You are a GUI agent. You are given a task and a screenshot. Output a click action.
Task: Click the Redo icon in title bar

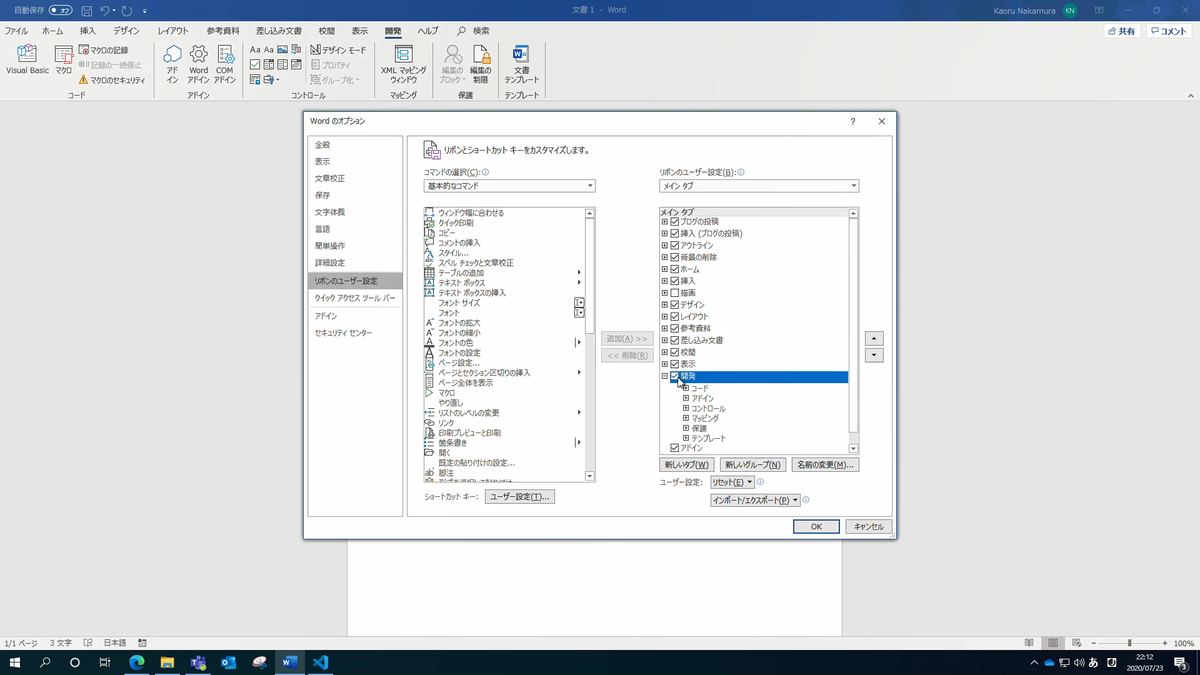pyautogui.click(x=127, y=10)
